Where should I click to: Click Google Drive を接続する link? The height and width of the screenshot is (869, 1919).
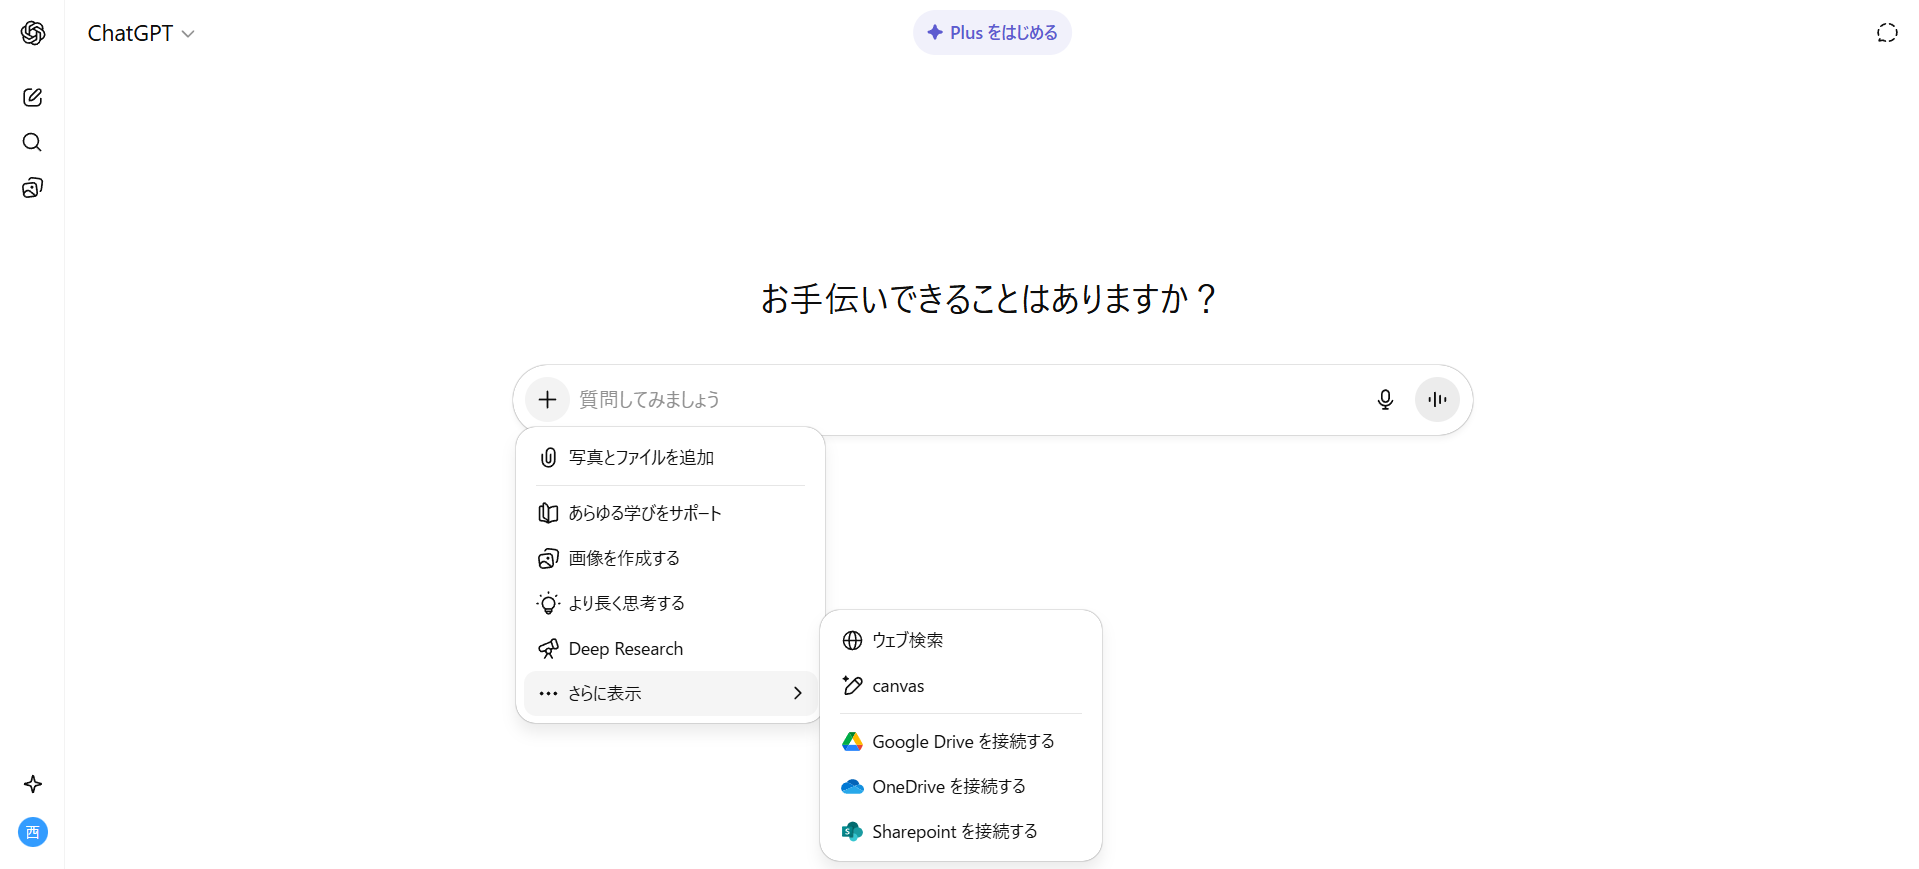tap(962, 742)
